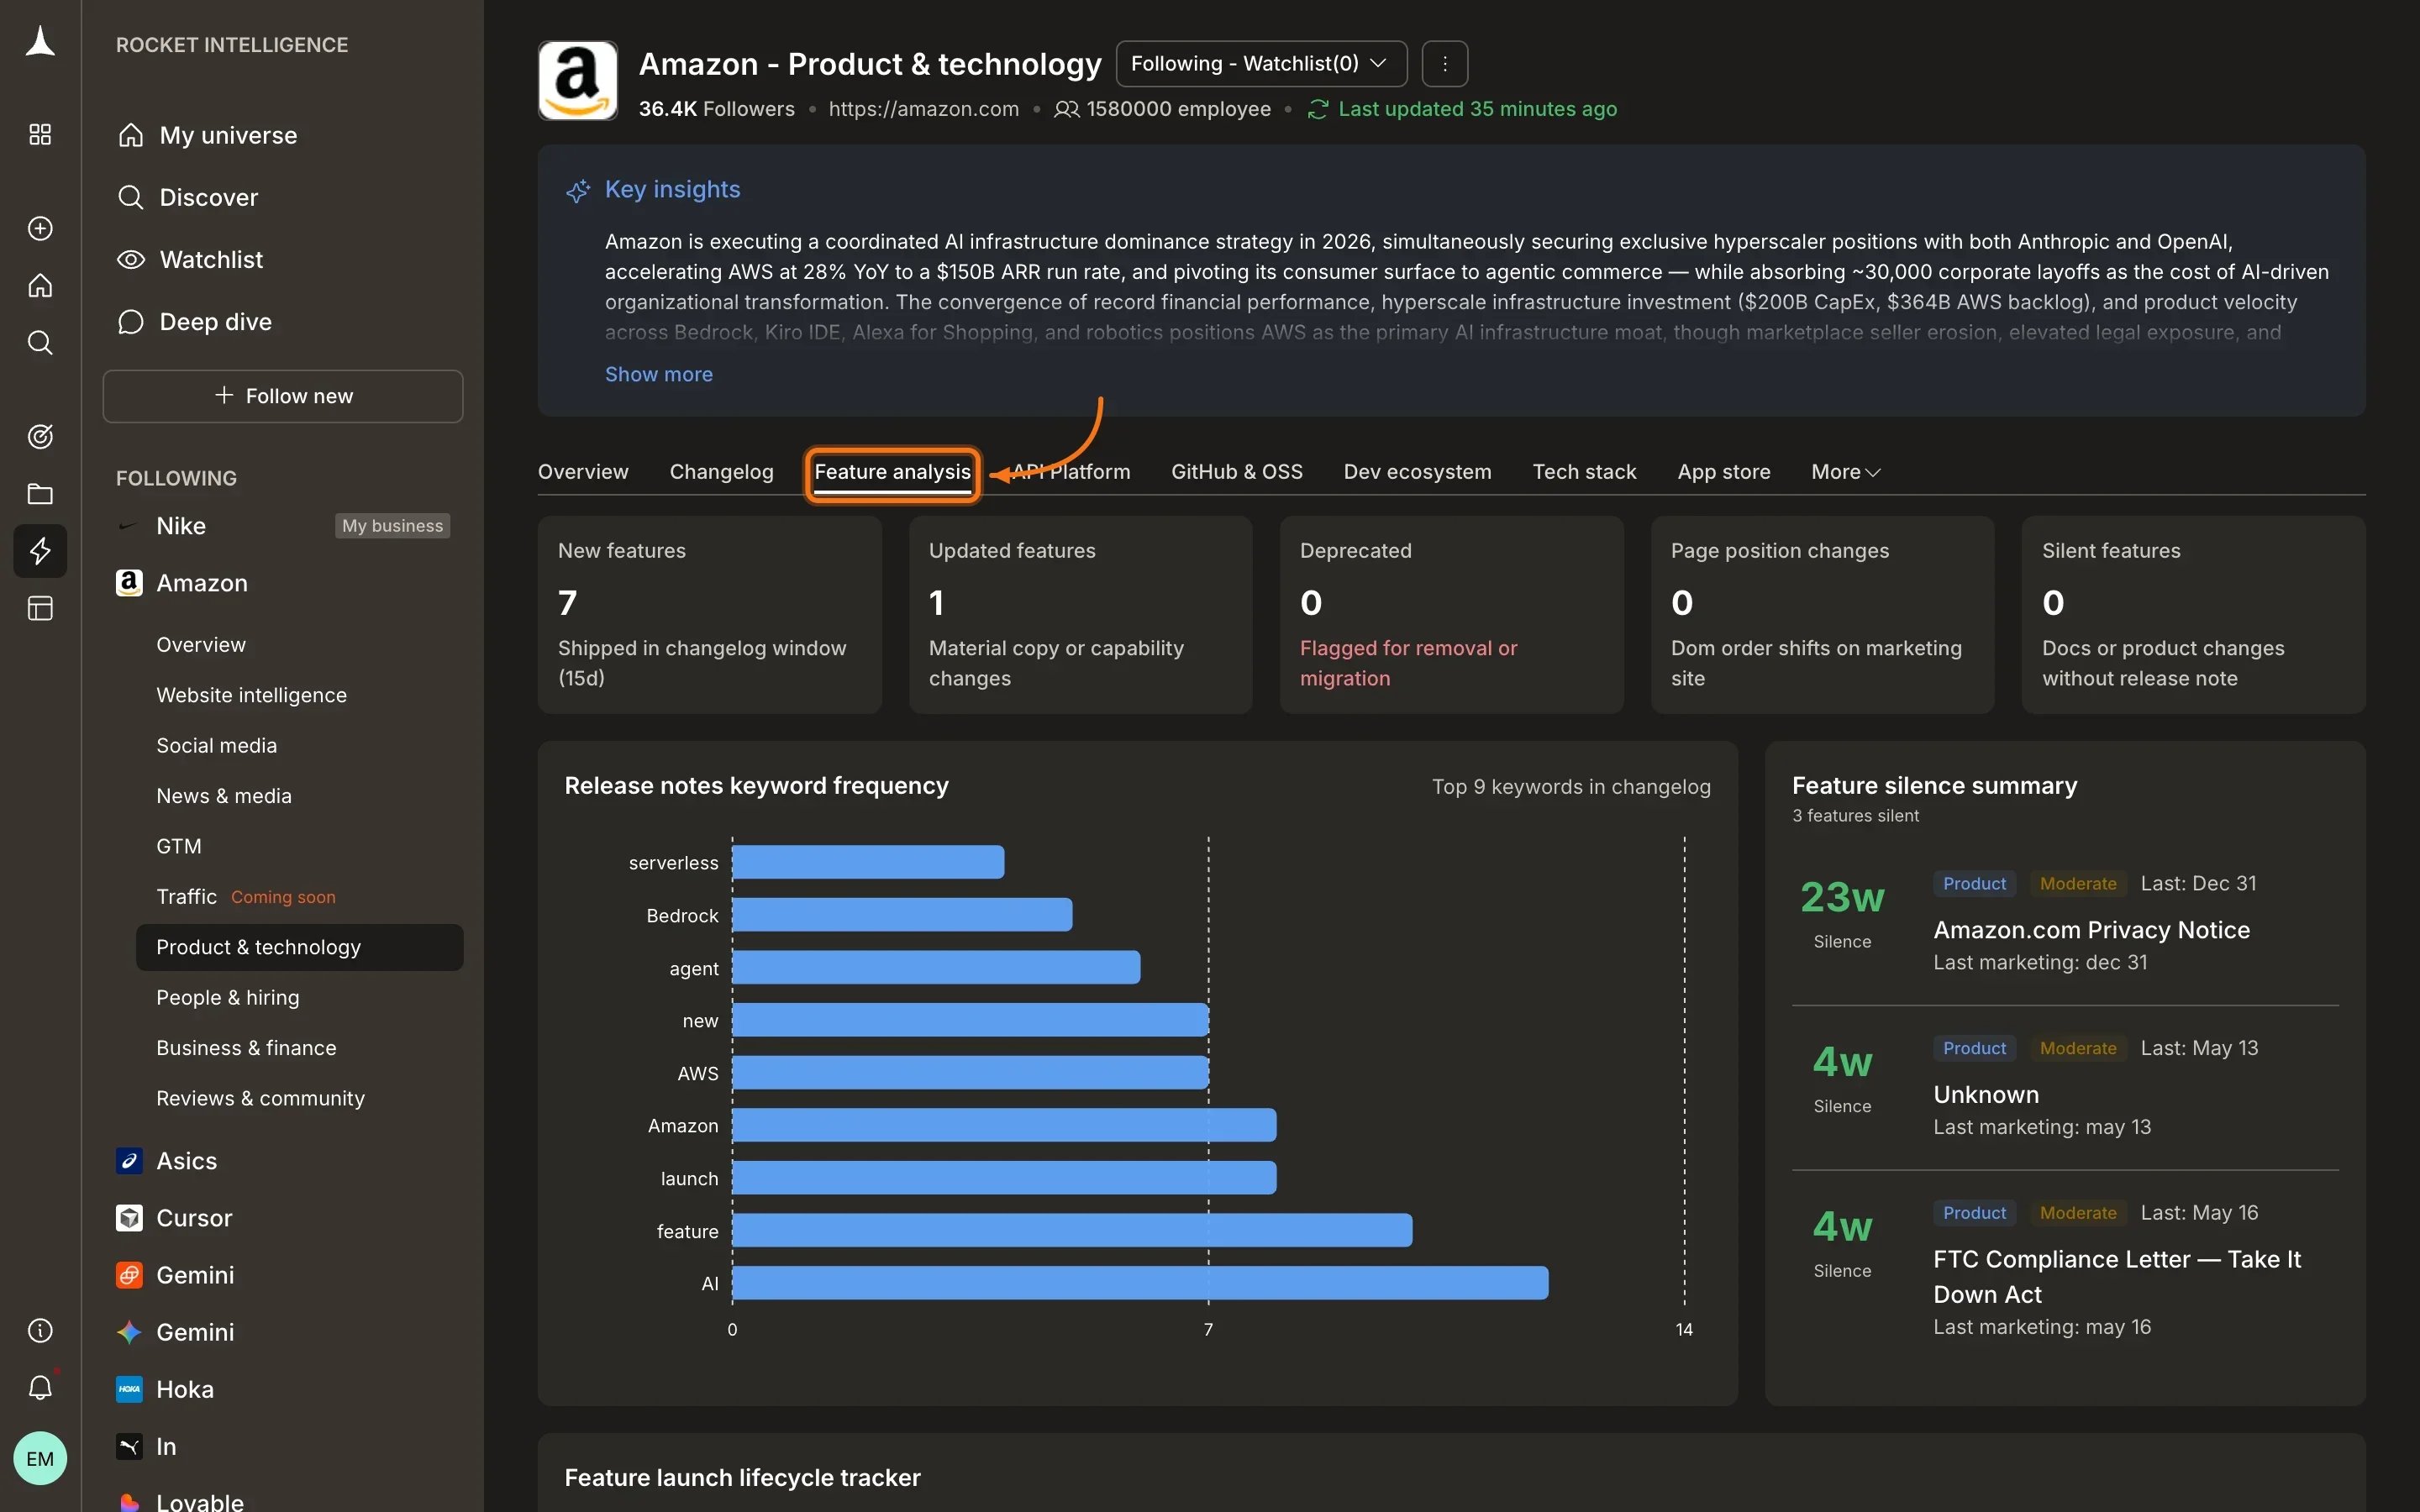This screenshot has width=2420, height=1512.
Task: Click the employee count people icon
Action: click(x=1067, y=109)
